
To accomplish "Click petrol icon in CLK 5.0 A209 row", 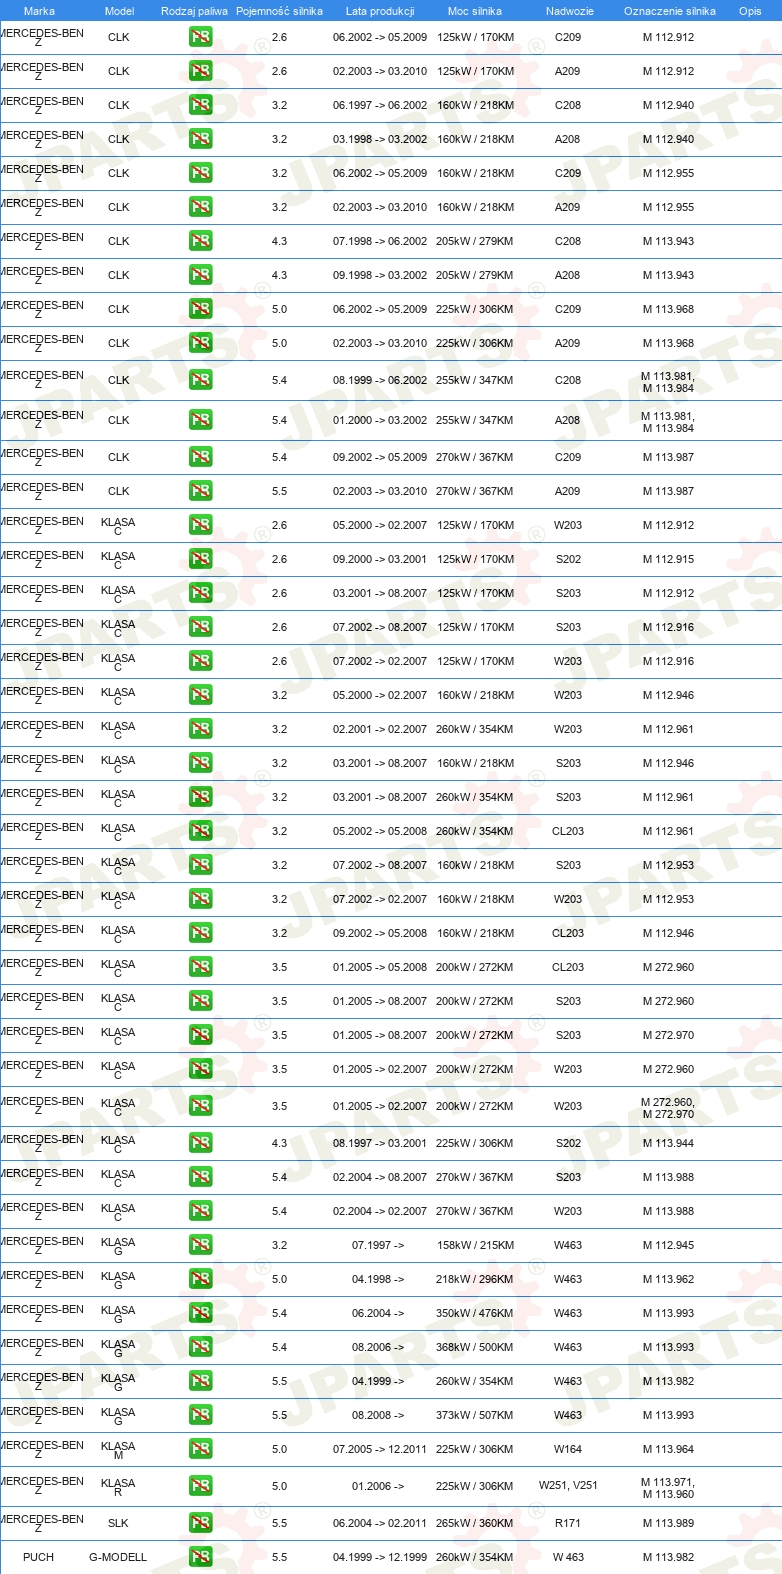I will (200, 344).
